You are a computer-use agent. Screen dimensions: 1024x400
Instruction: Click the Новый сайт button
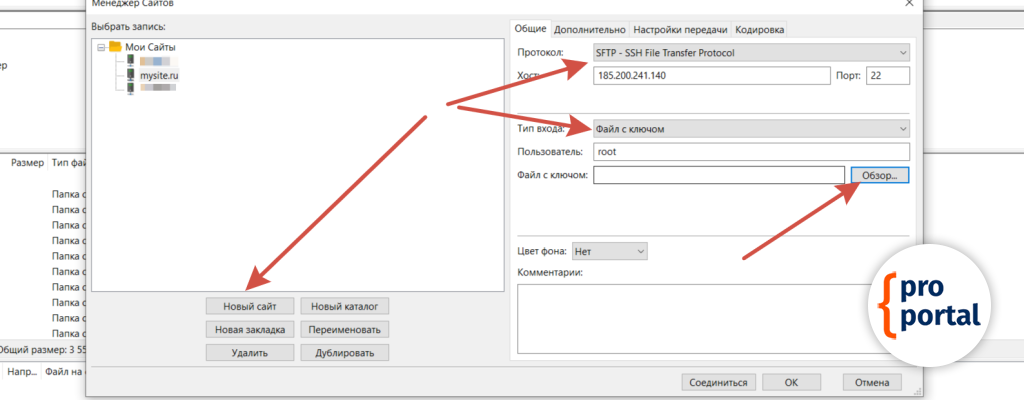[251, 305]
